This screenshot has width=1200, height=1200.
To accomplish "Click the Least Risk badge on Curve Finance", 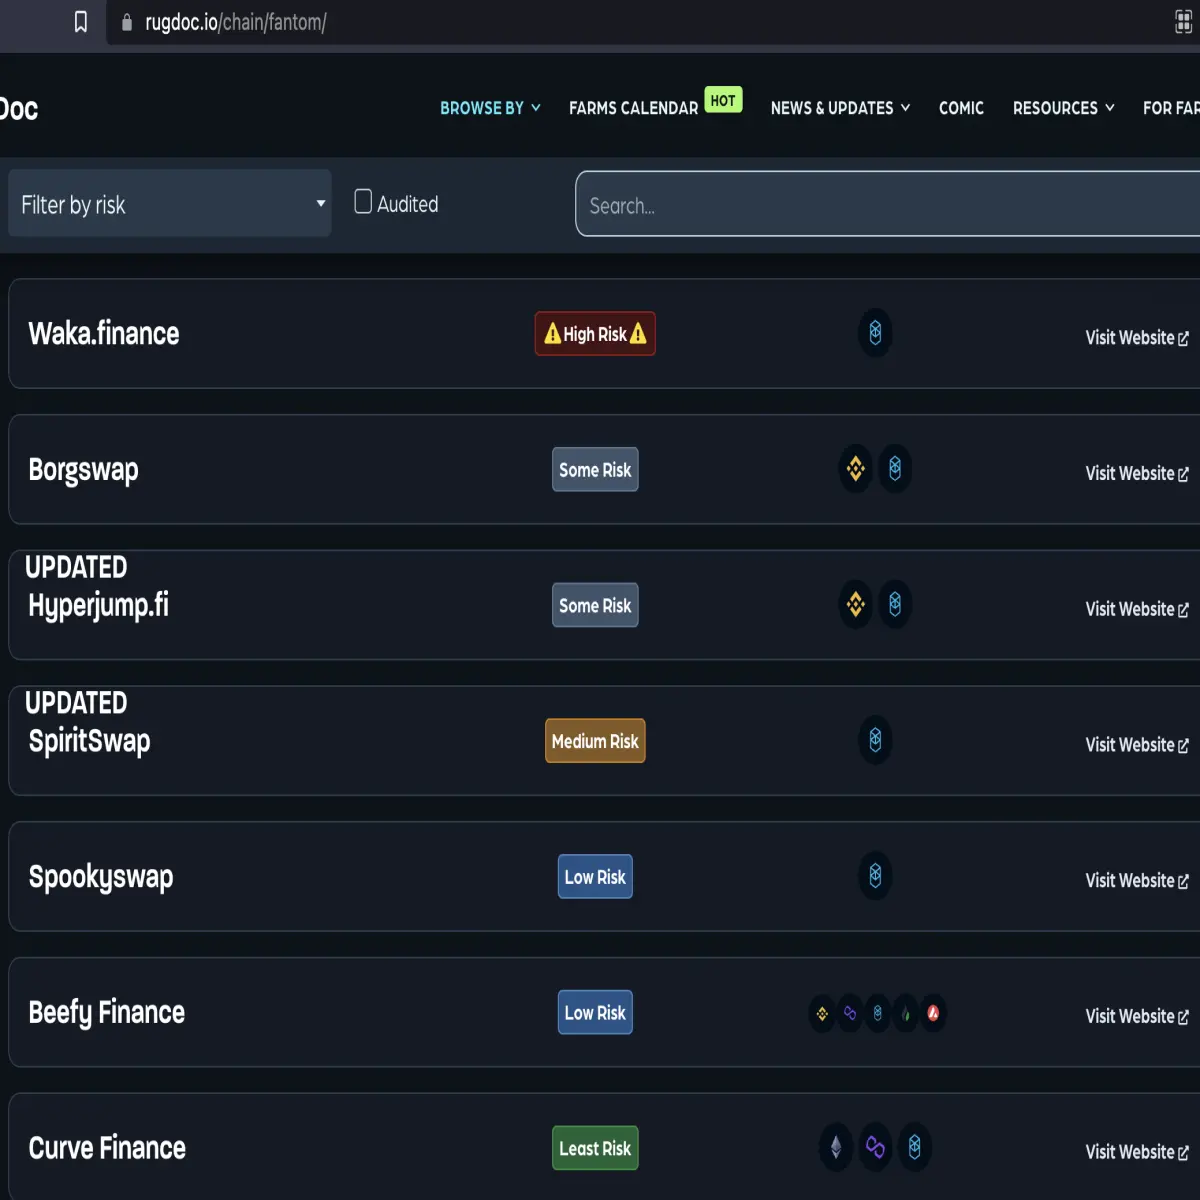I will point(595,1148).
